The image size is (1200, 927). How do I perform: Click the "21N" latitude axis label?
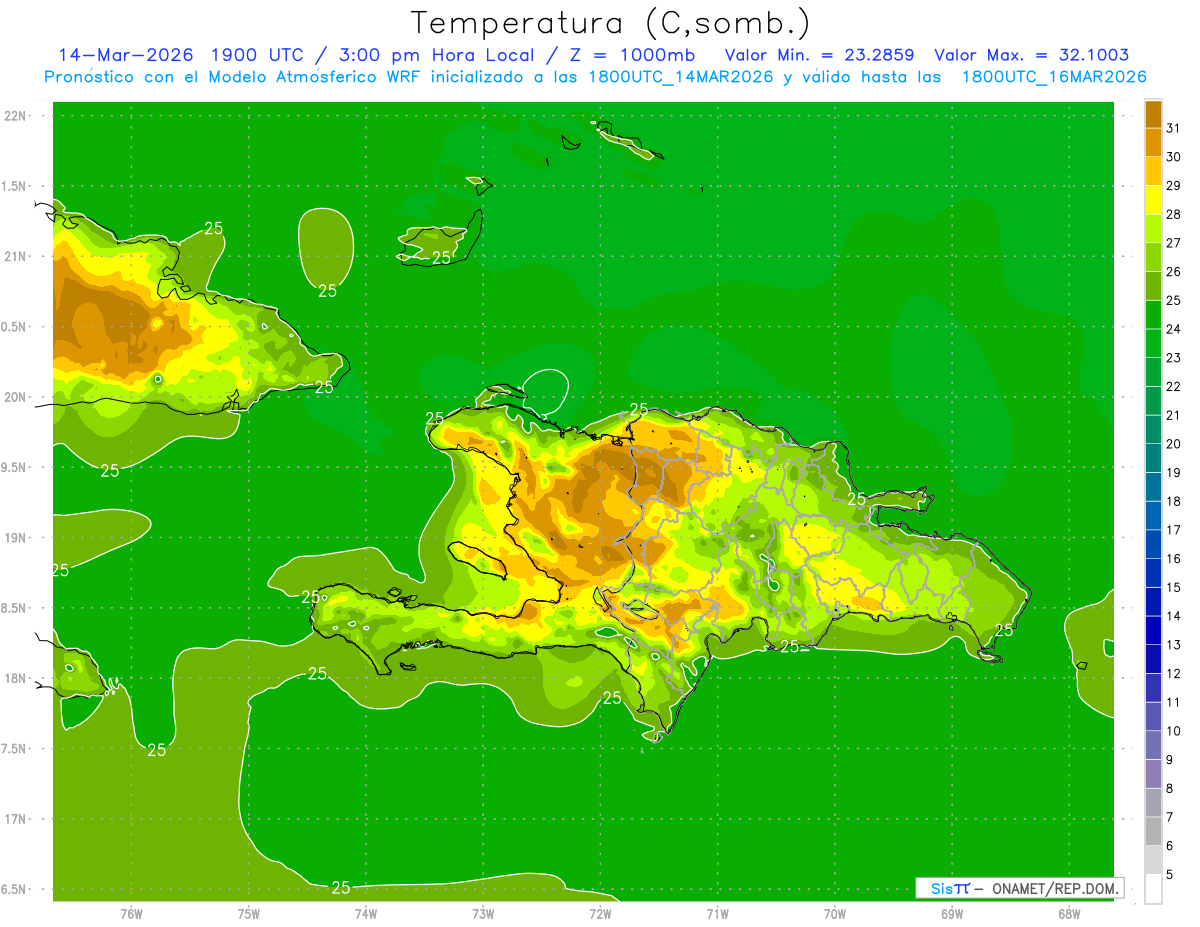pyautogui.click(x=17, y=256)
